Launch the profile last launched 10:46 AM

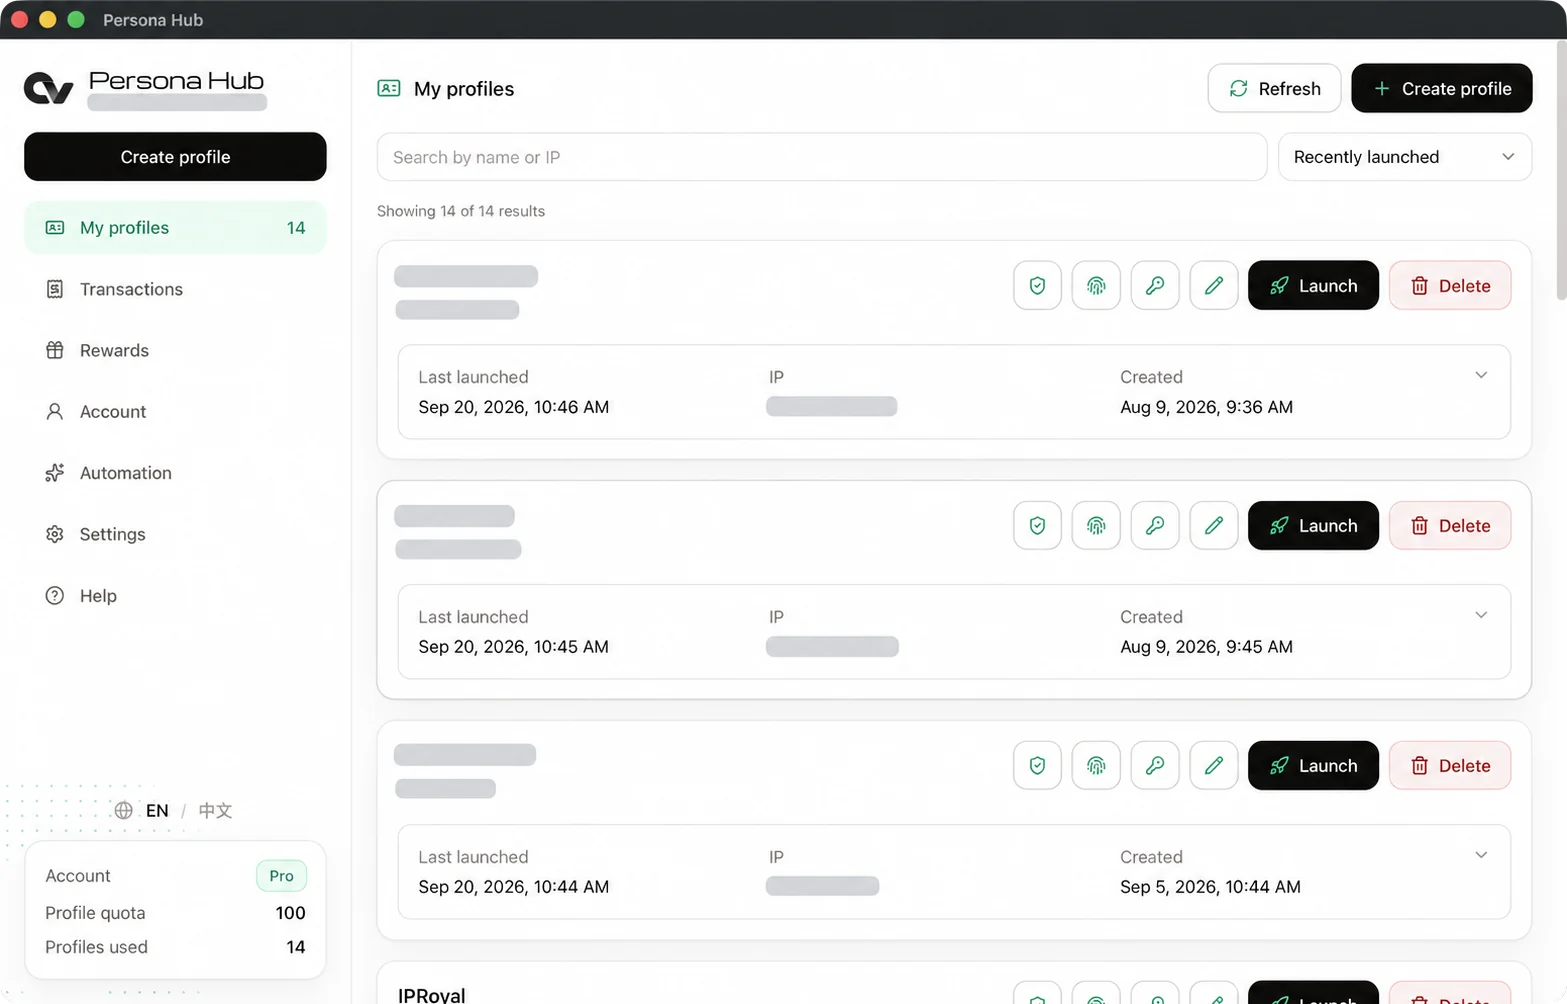1313,285
